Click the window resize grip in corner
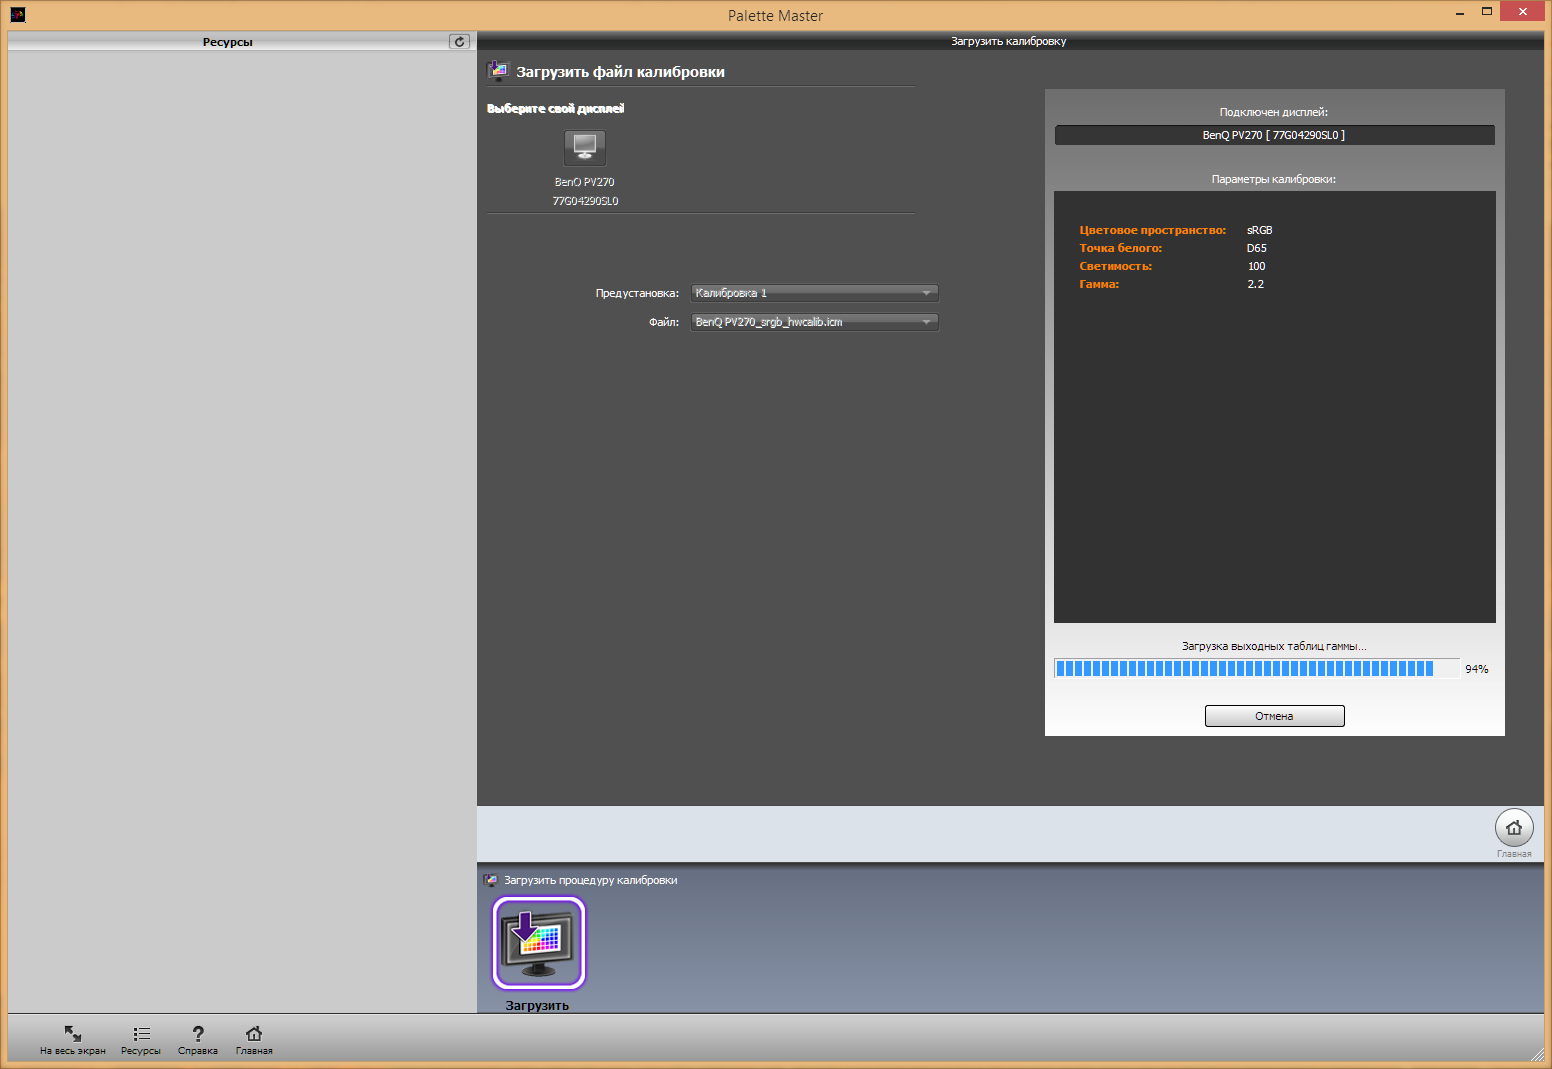 pos(1537,1054)
